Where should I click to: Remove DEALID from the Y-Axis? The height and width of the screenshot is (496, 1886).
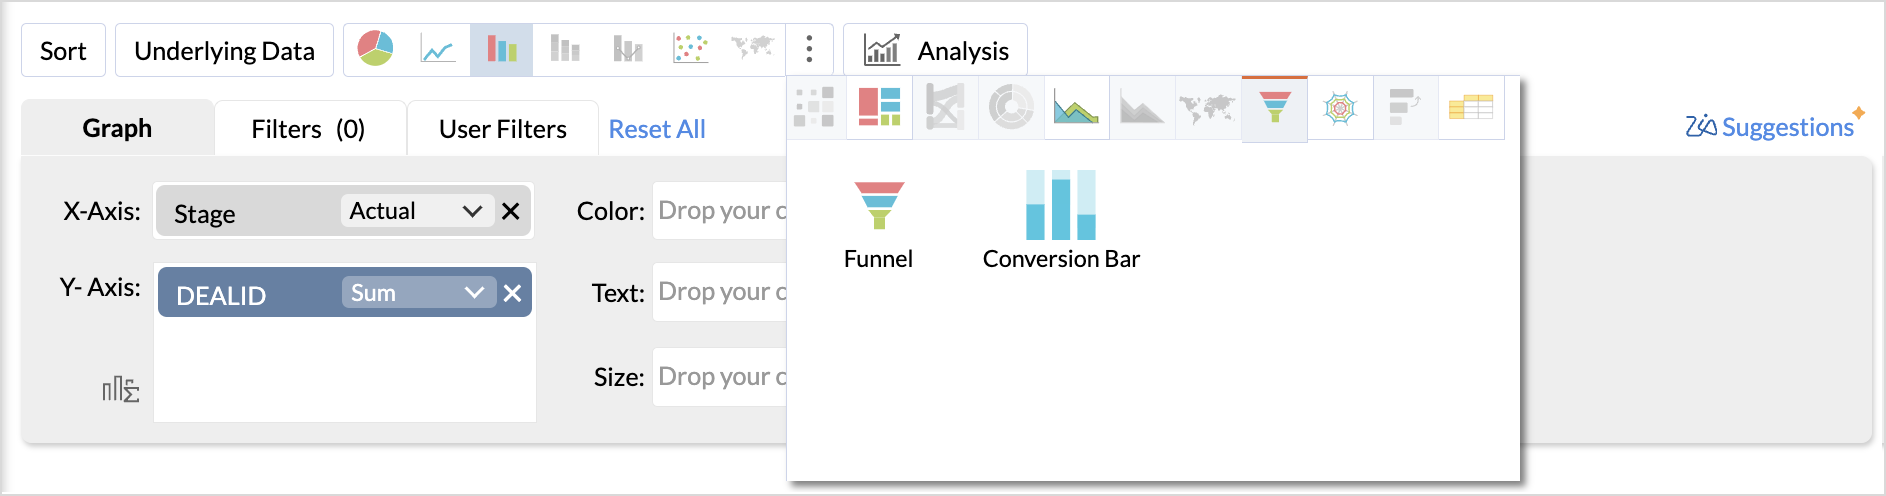[512, 293]
